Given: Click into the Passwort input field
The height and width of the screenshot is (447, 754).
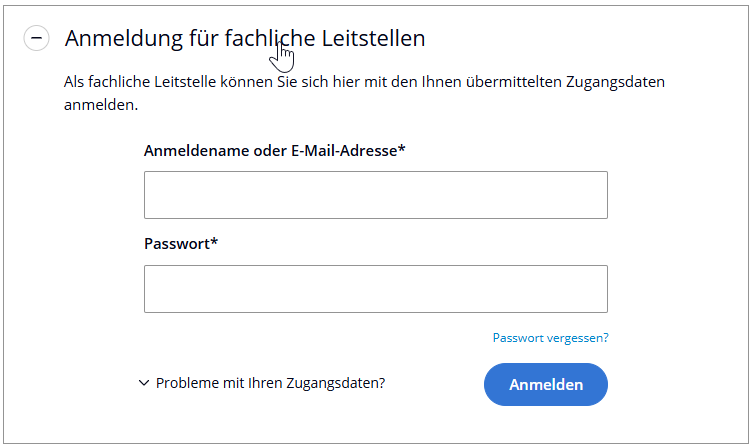Looking at the screenshot, I should click(x=375, y=289).
